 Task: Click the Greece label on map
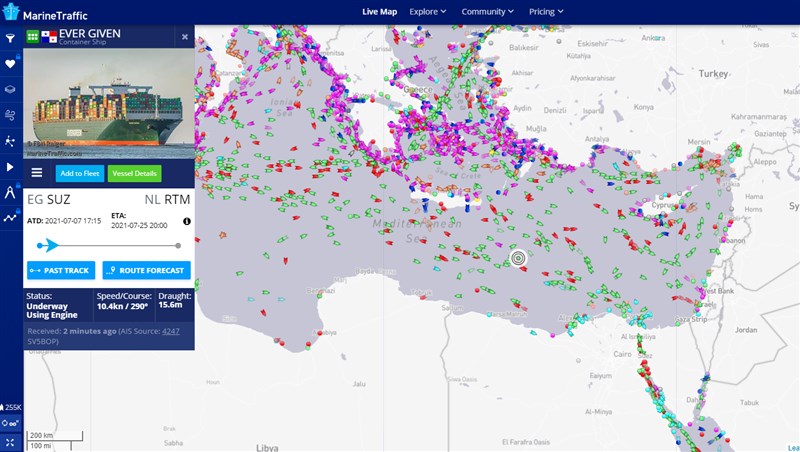(418, 90)
